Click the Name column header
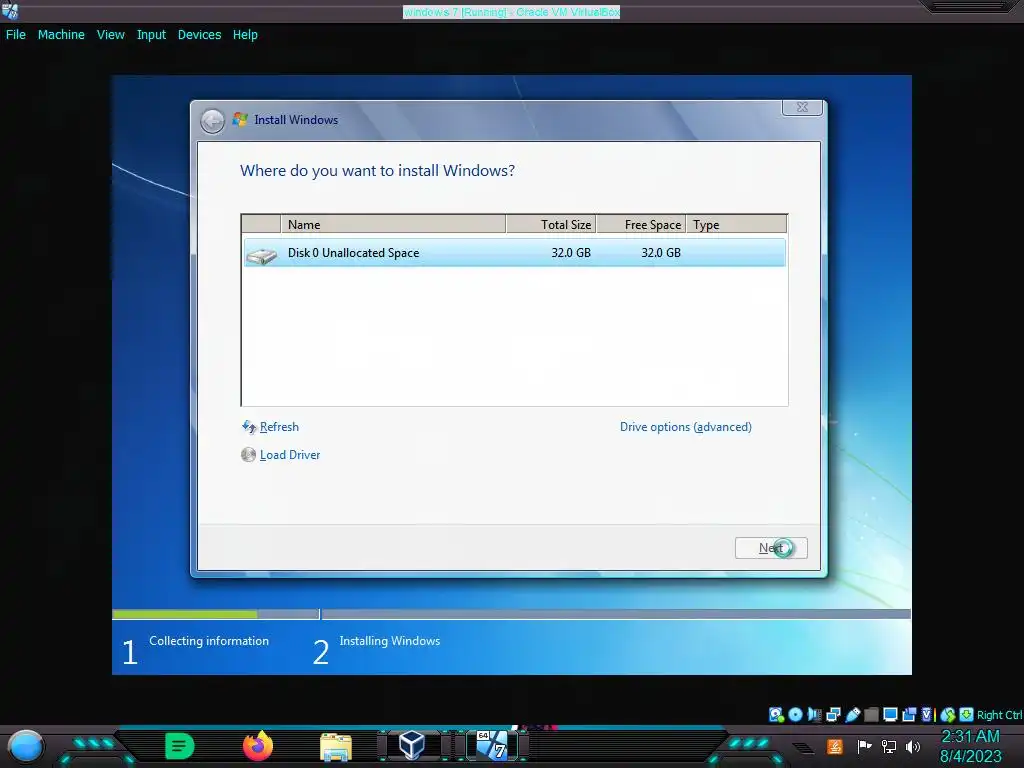This screenshot has width=1024, height=768. (x=393, y=224)
